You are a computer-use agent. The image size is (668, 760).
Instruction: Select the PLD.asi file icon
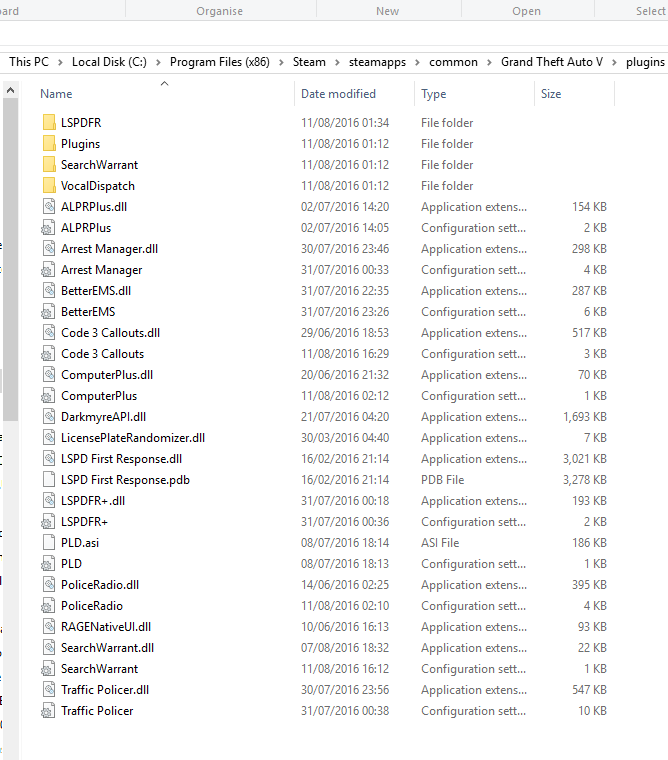tap(49, 543)
